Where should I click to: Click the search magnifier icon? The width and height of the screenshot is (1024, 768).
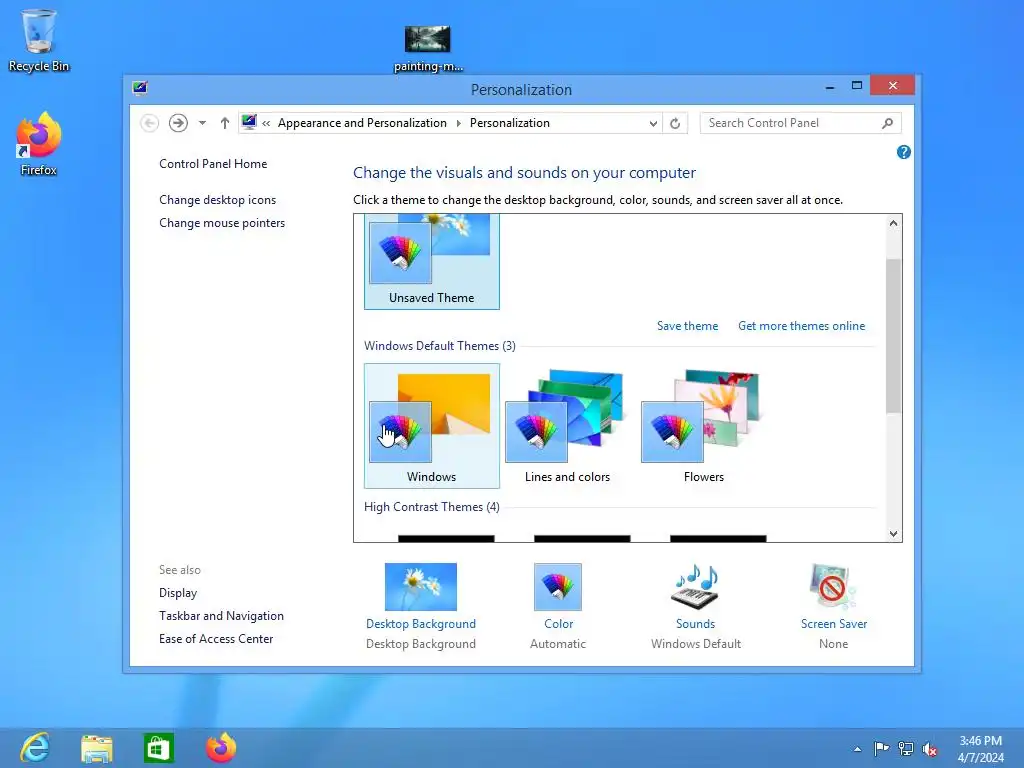(888, 123)
